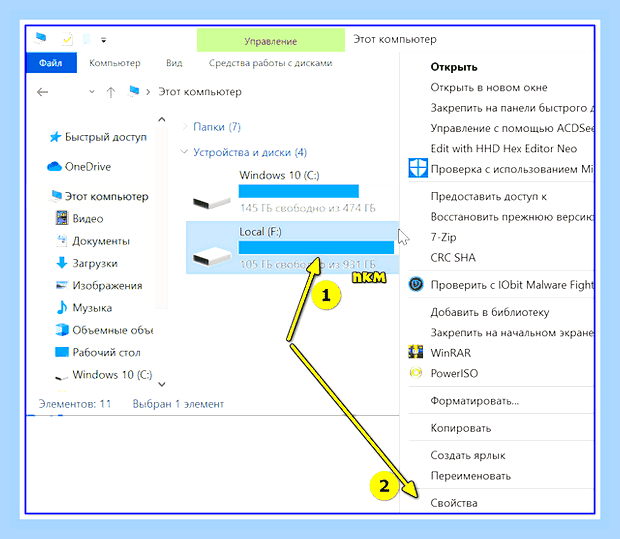Expand the address bar chevron before Этот компьютер
Screen dimensions: 620x539
[148, 92]
